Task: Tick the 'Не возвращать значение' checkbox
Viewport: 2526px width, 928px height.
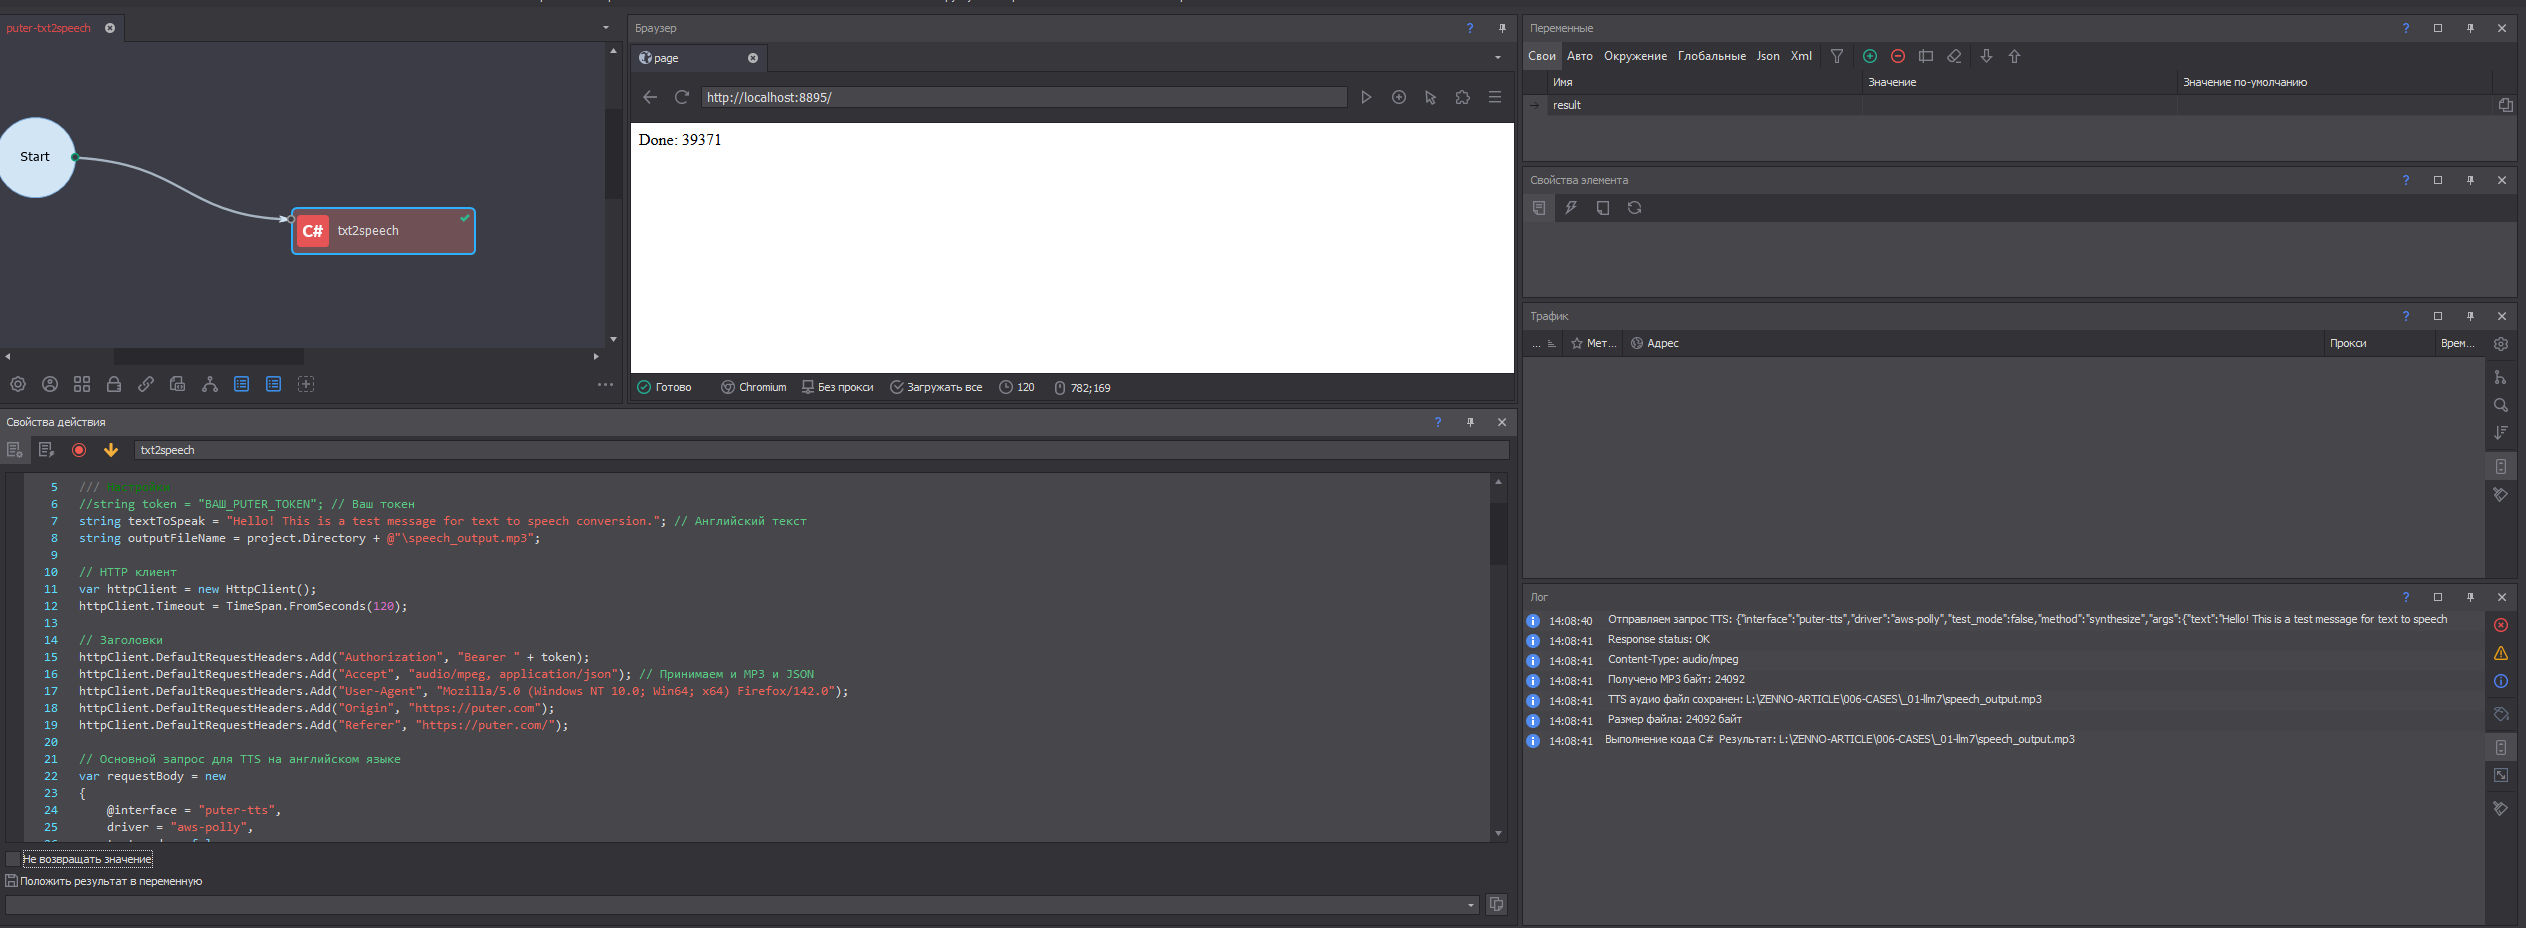Action: [12, 859]
